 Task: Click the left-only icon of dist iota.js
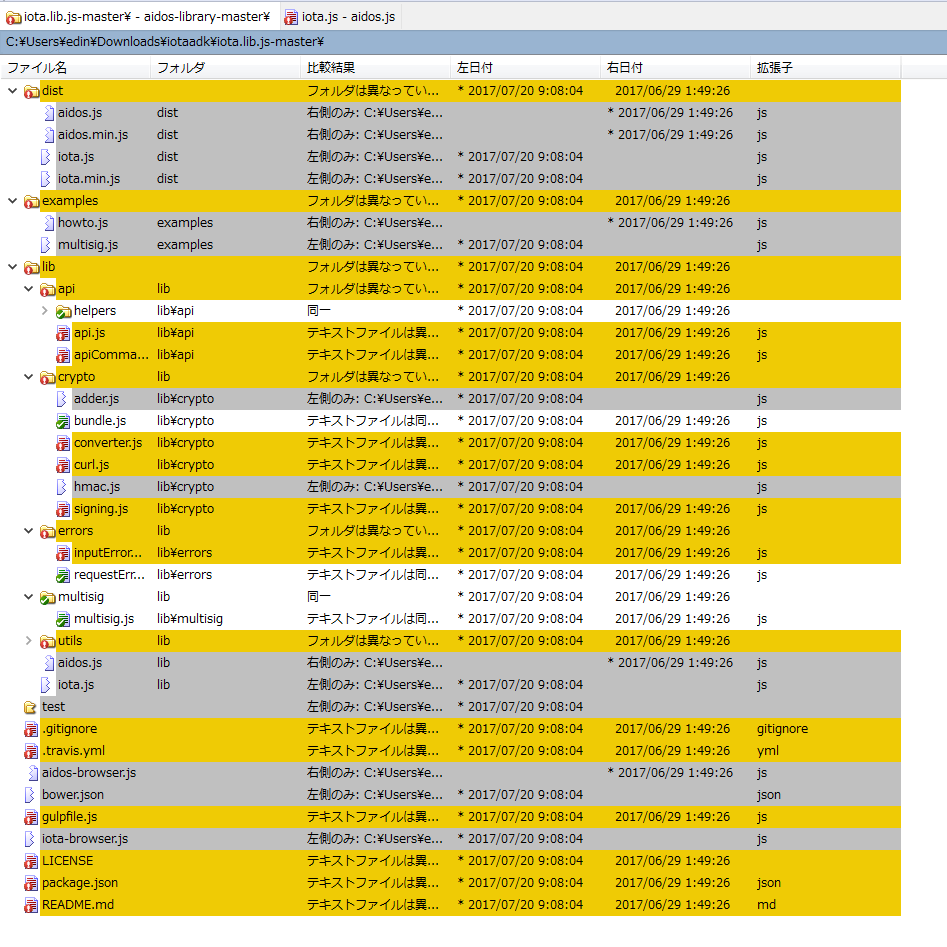46,157
